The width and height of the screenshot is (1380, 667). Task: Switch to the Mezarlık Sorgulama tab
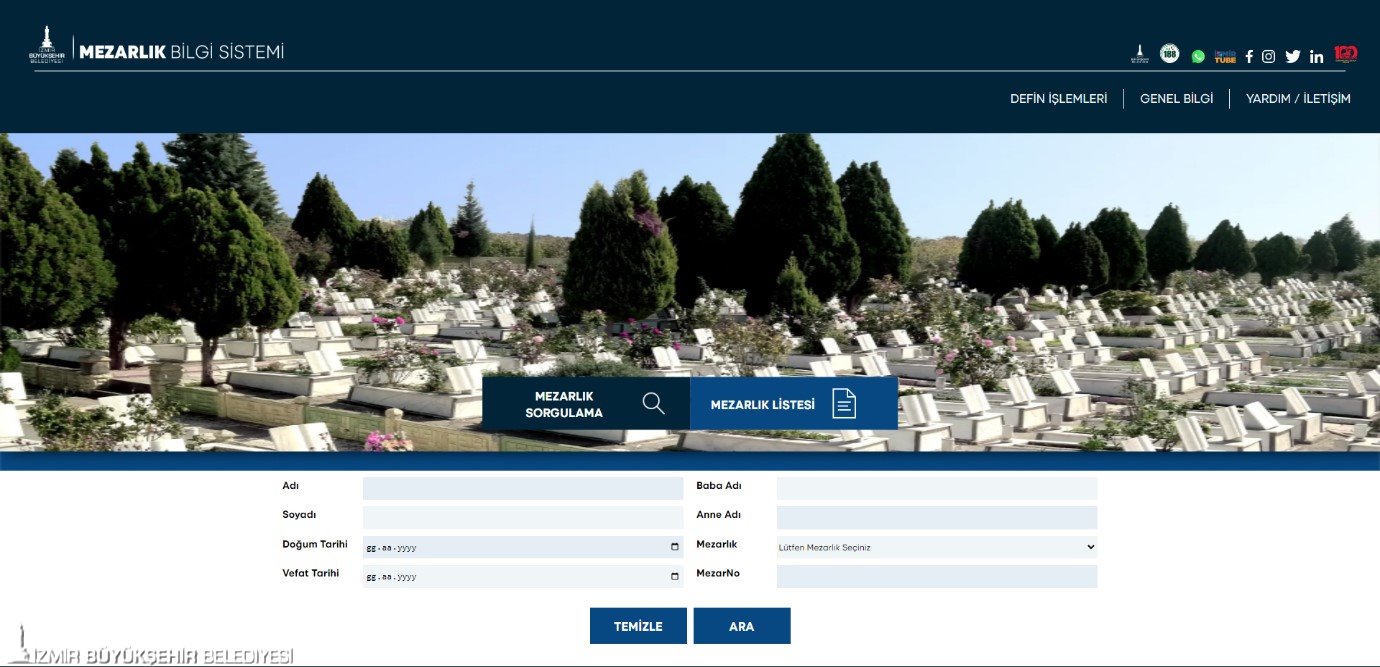[586, 404]
